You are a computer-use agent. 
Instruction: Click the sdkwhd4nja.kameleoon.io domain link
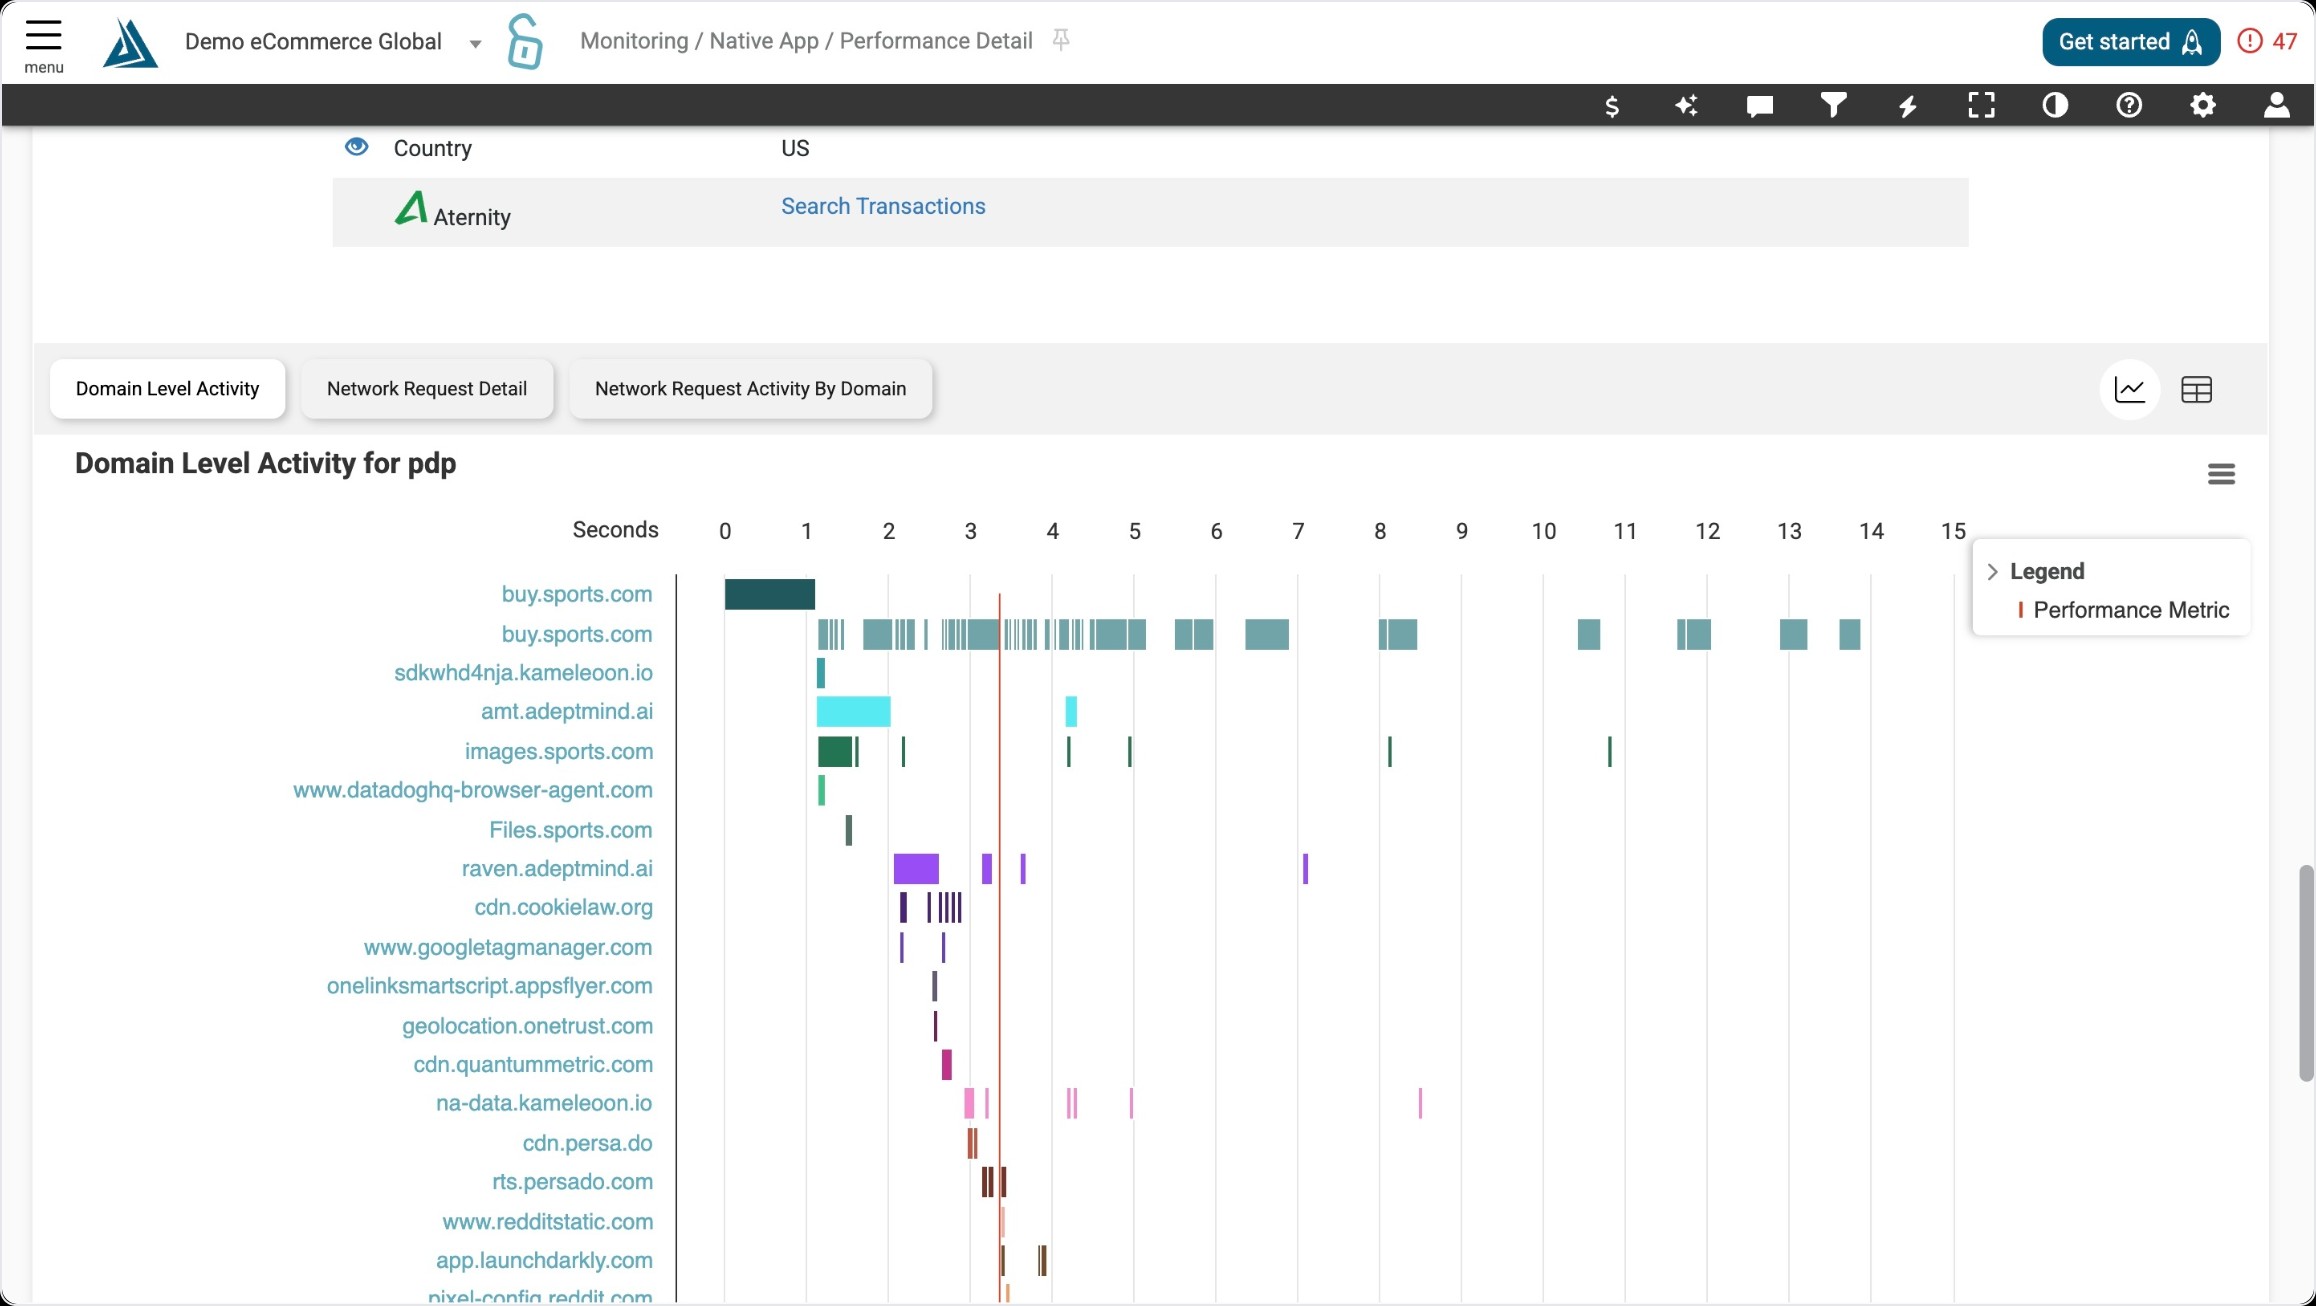pos(523,673)
